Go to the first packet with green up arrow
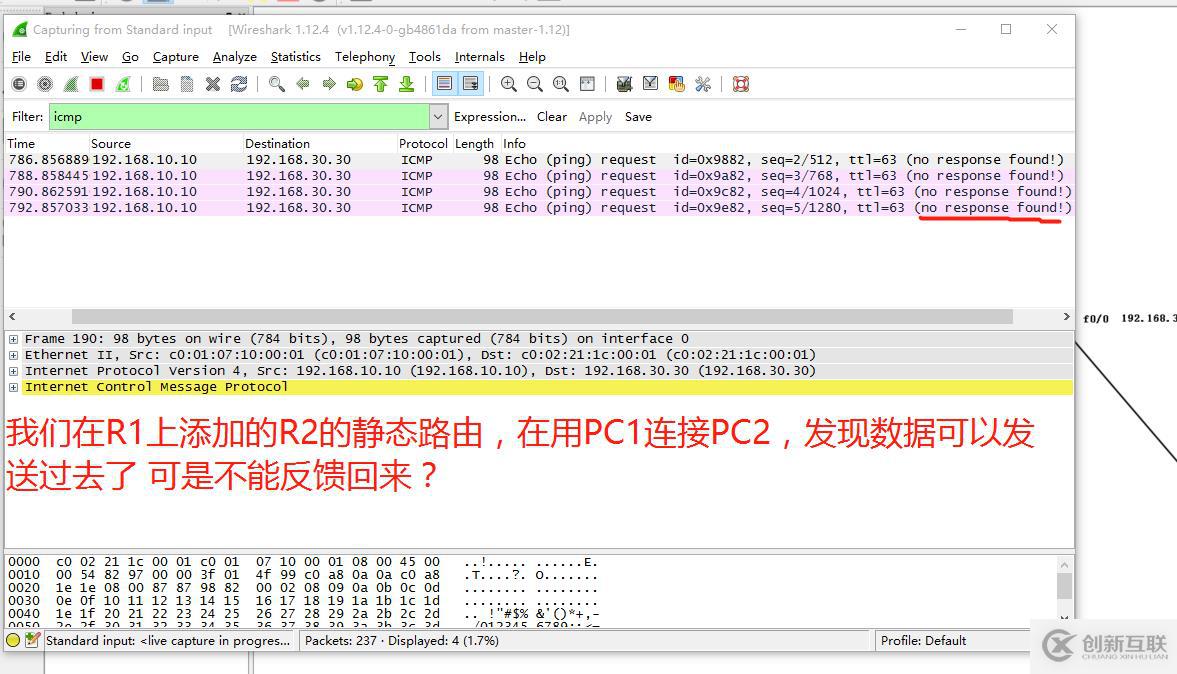 (378, 83)
